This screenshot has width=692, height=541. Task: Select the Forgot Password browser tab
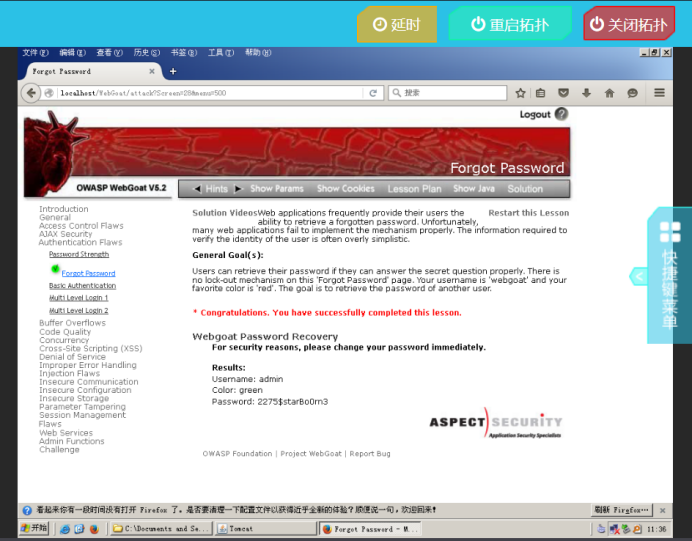(88, 71)
